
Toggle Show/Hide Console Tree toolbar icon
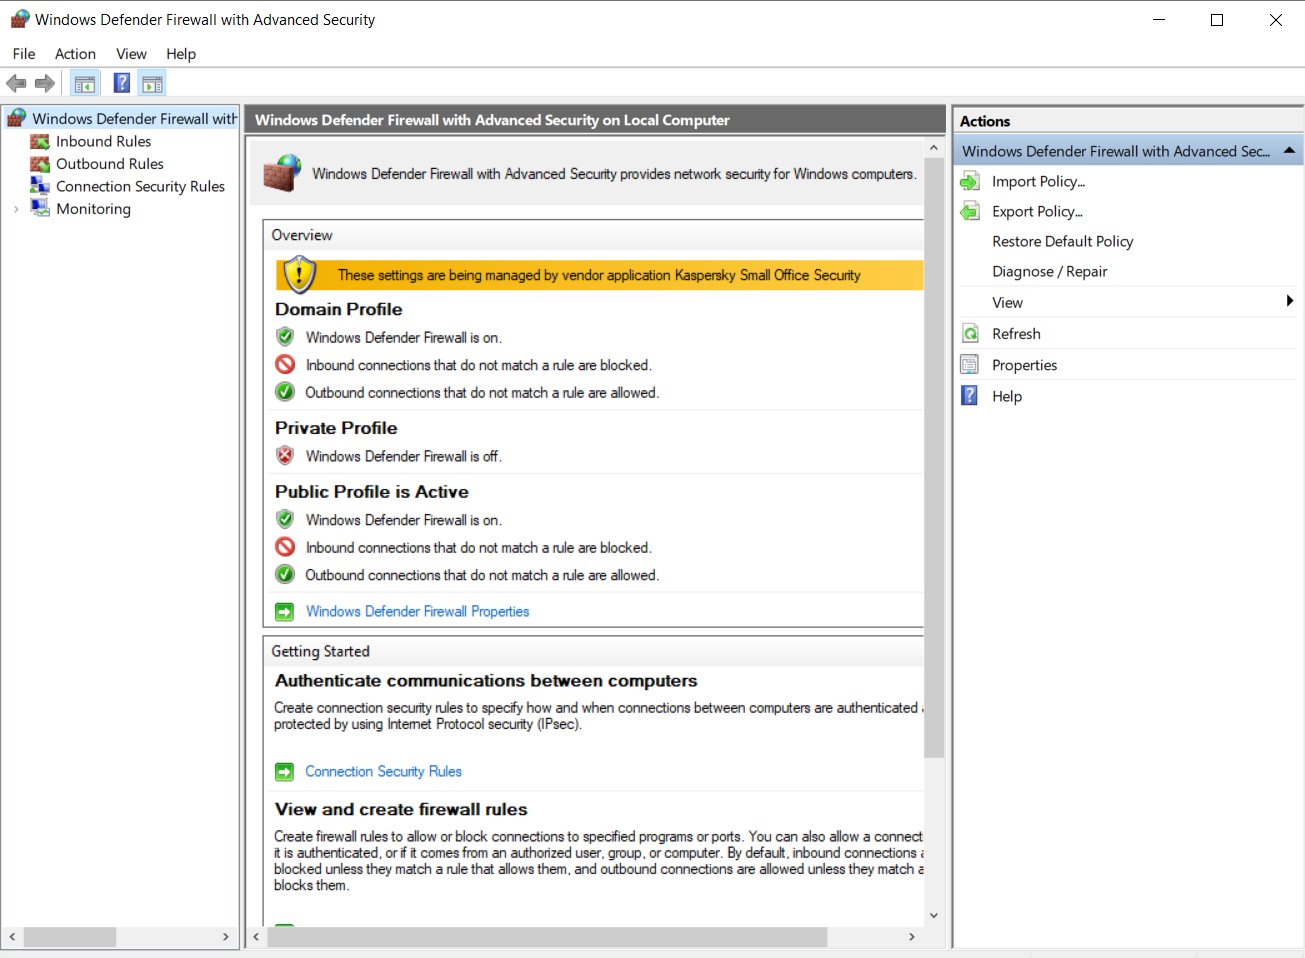point(85,84)
